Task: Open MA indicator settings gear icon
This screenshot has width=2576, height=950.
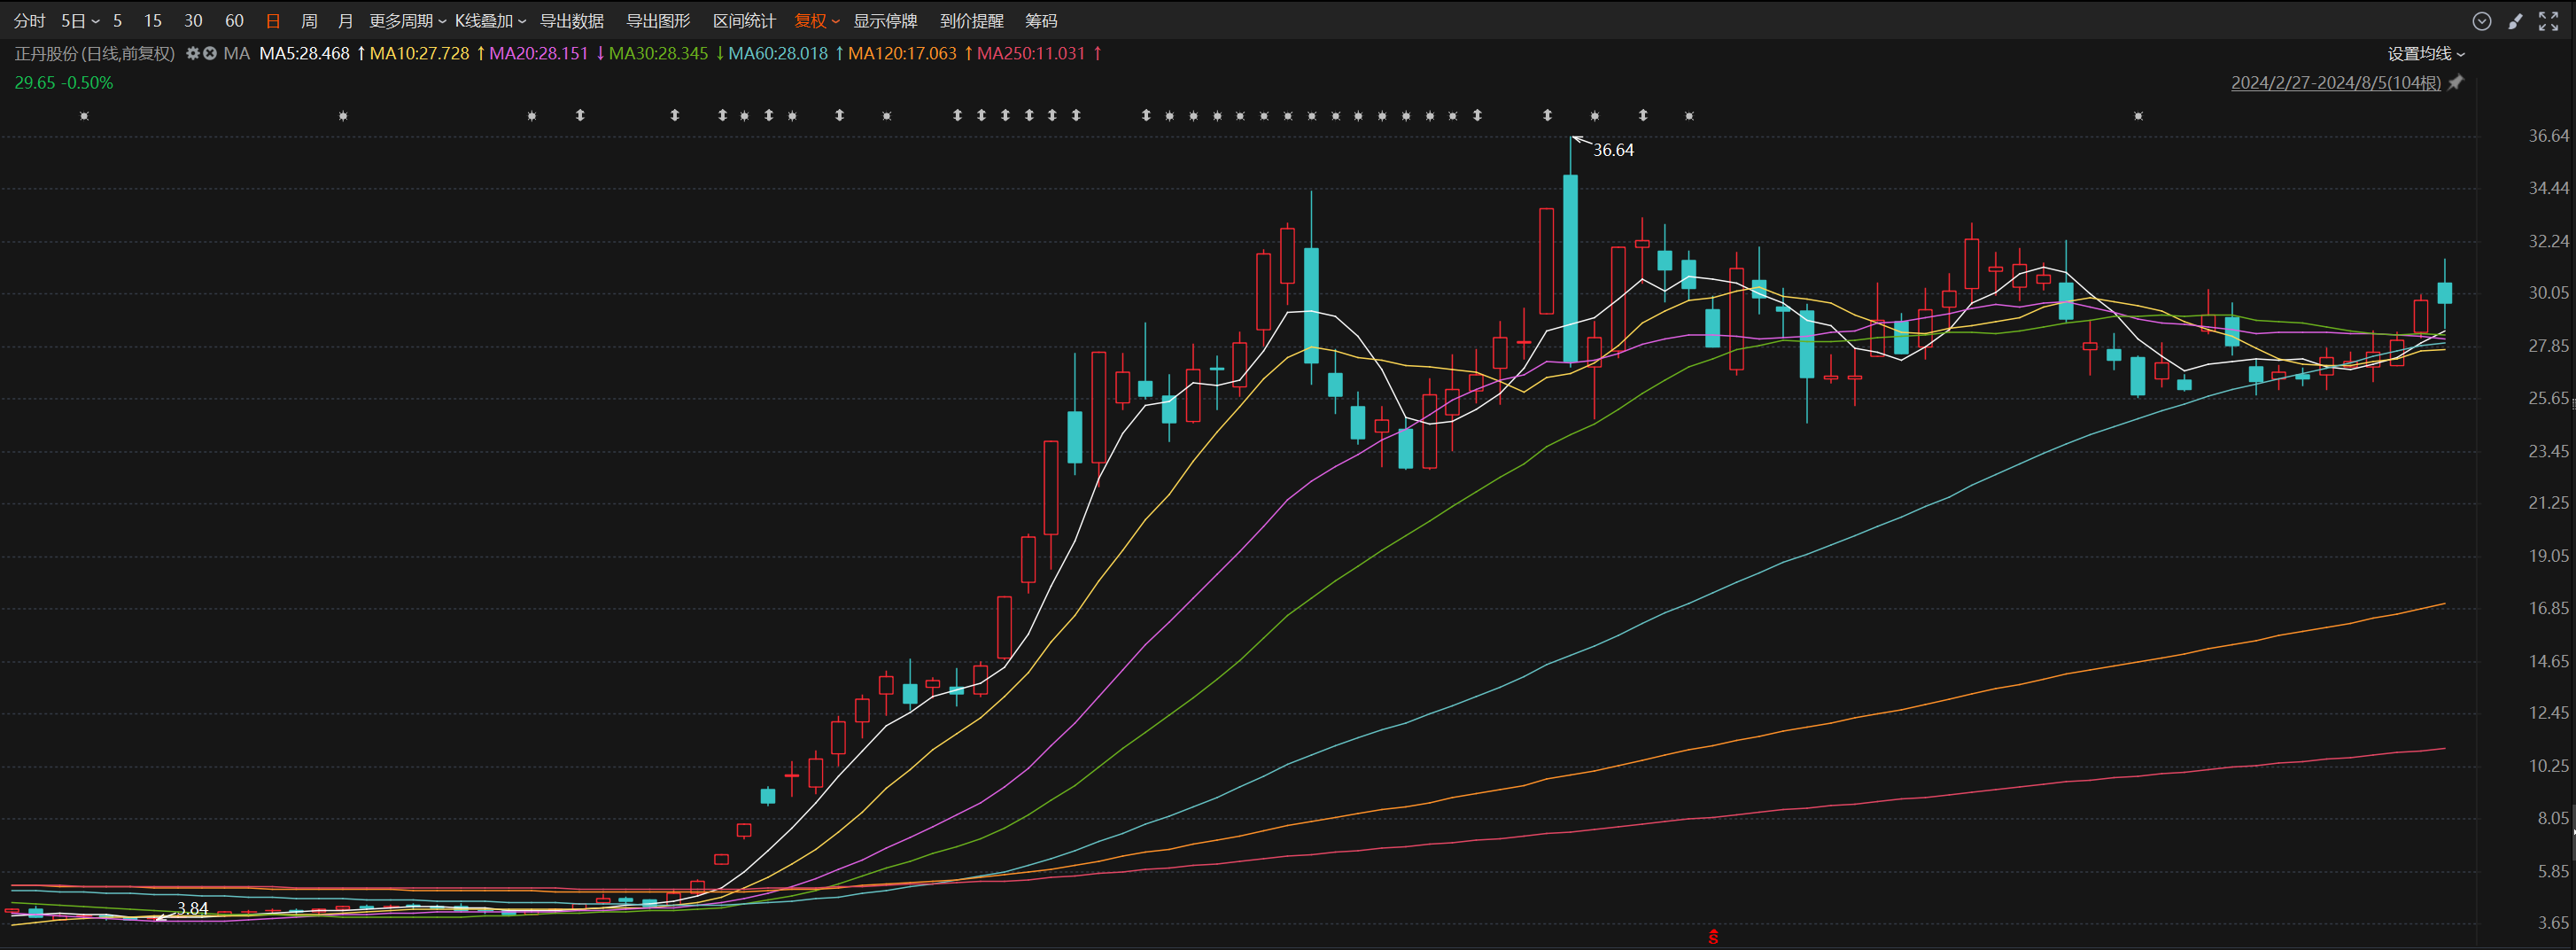Action: pyautogui.click(x=193, y=54)
